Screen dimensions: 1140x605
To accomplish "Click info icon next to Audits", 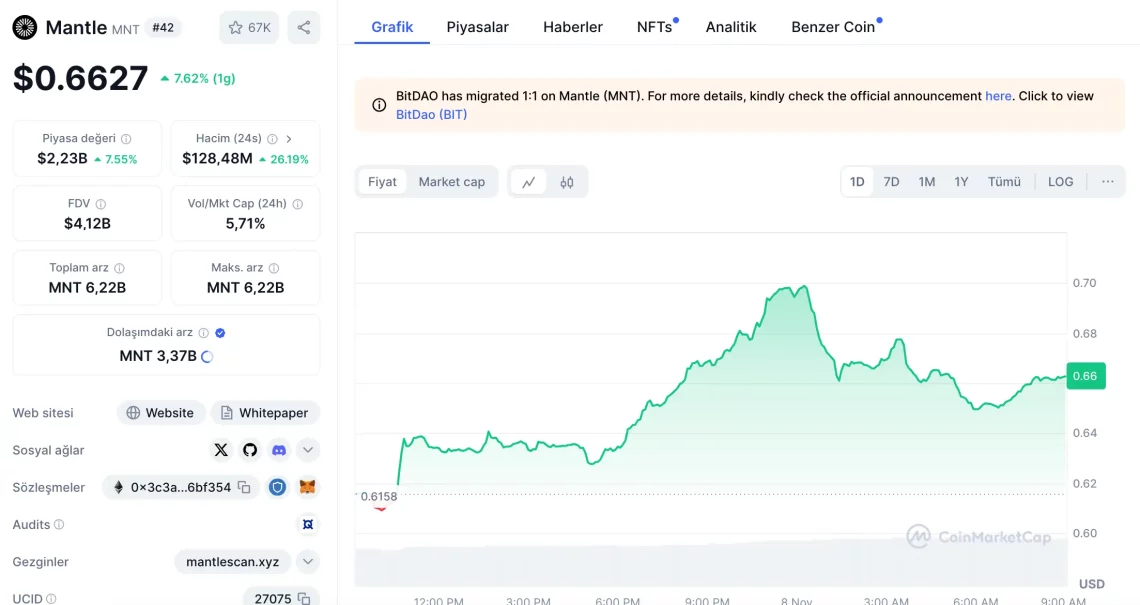I will coord(59,524).
